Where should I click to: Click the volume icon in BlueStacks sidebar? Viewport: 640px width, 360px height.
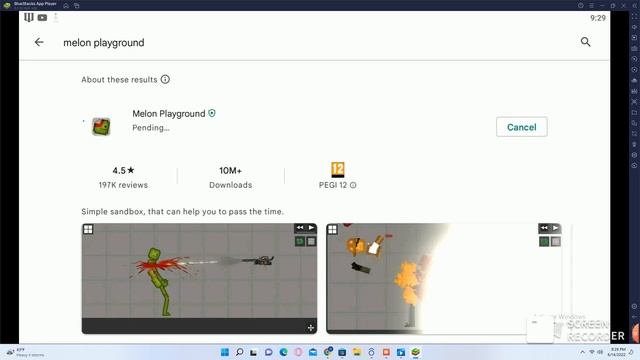coord(634,27)
